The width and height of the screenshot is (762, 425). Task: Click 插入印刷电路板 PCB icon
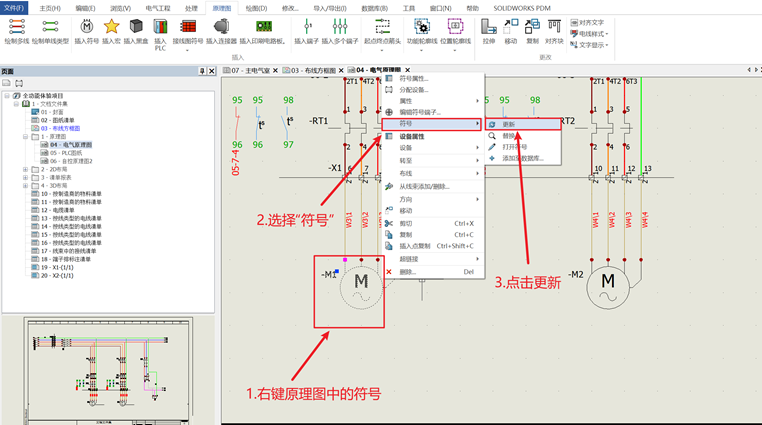(263, 27)
